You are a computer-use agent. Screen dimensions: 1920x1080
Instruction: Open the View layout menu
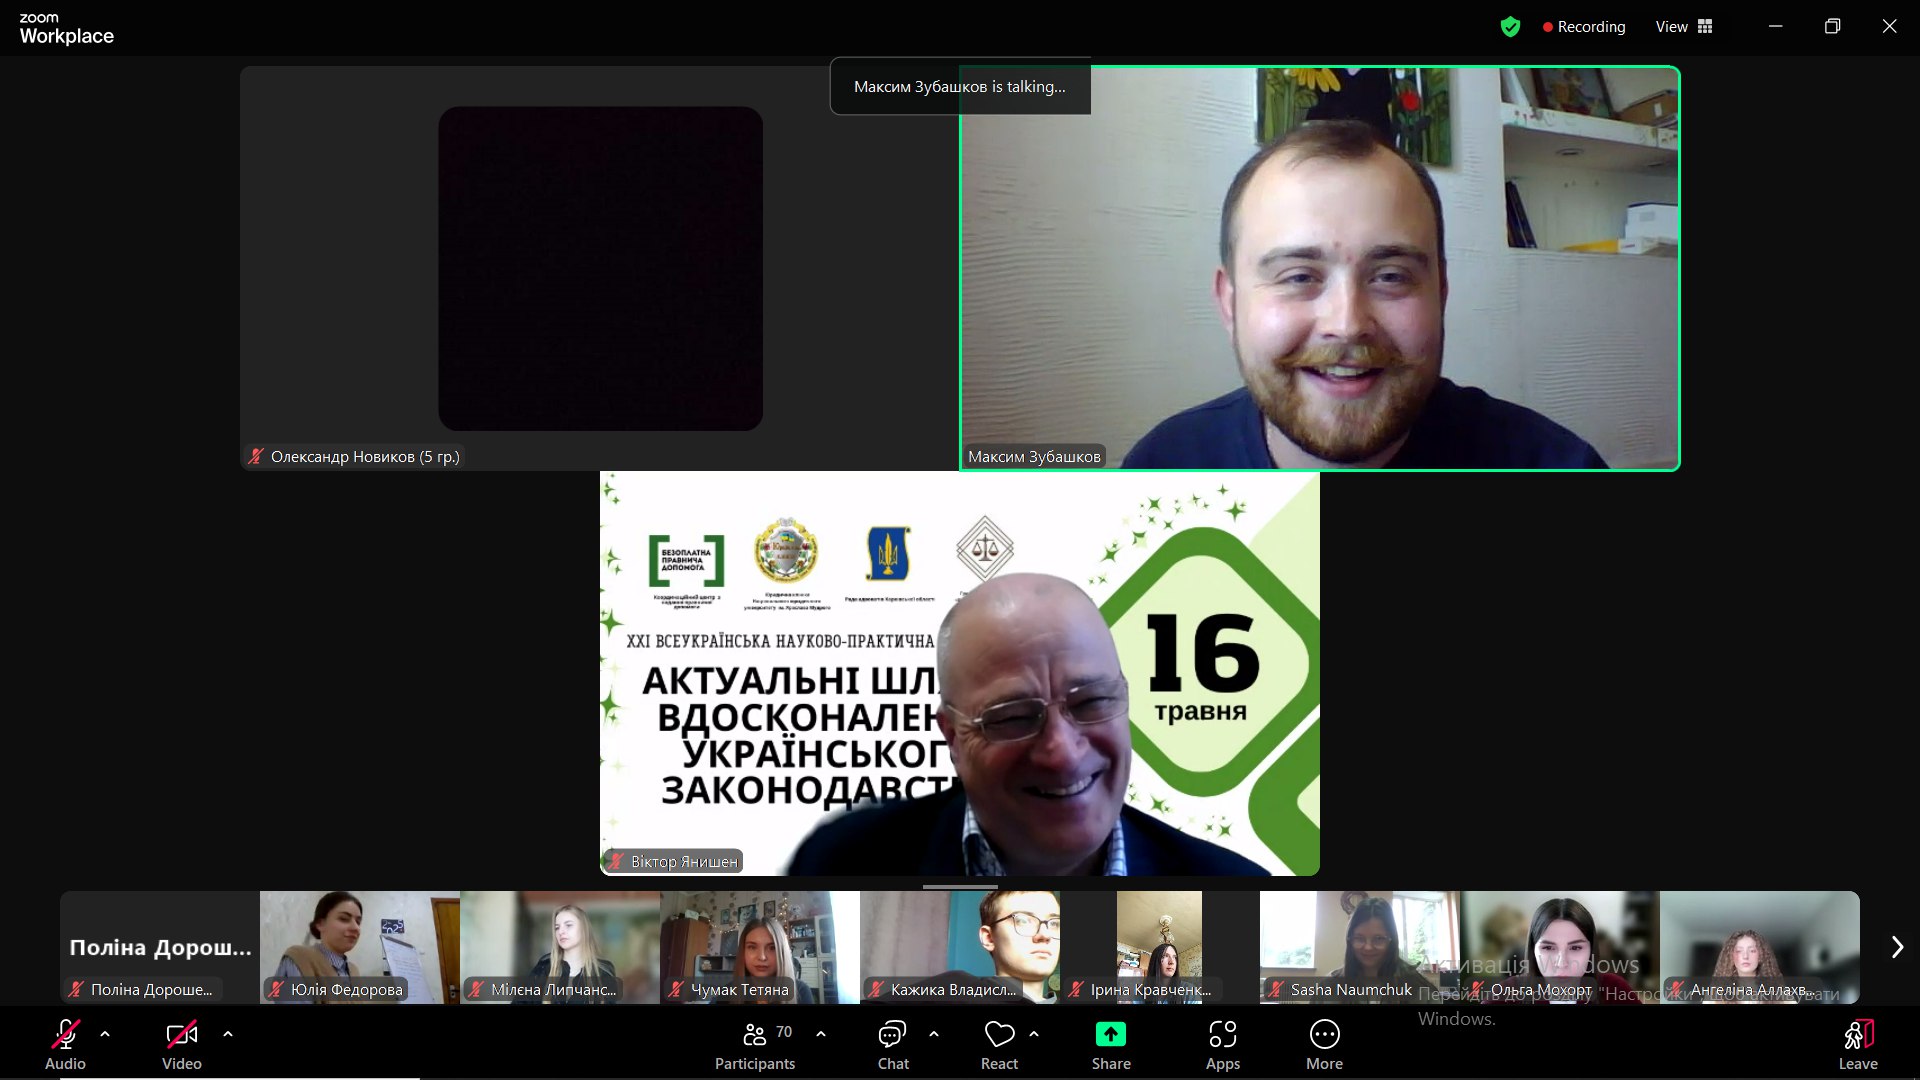pyautogui.click(x=1684, y=27)
